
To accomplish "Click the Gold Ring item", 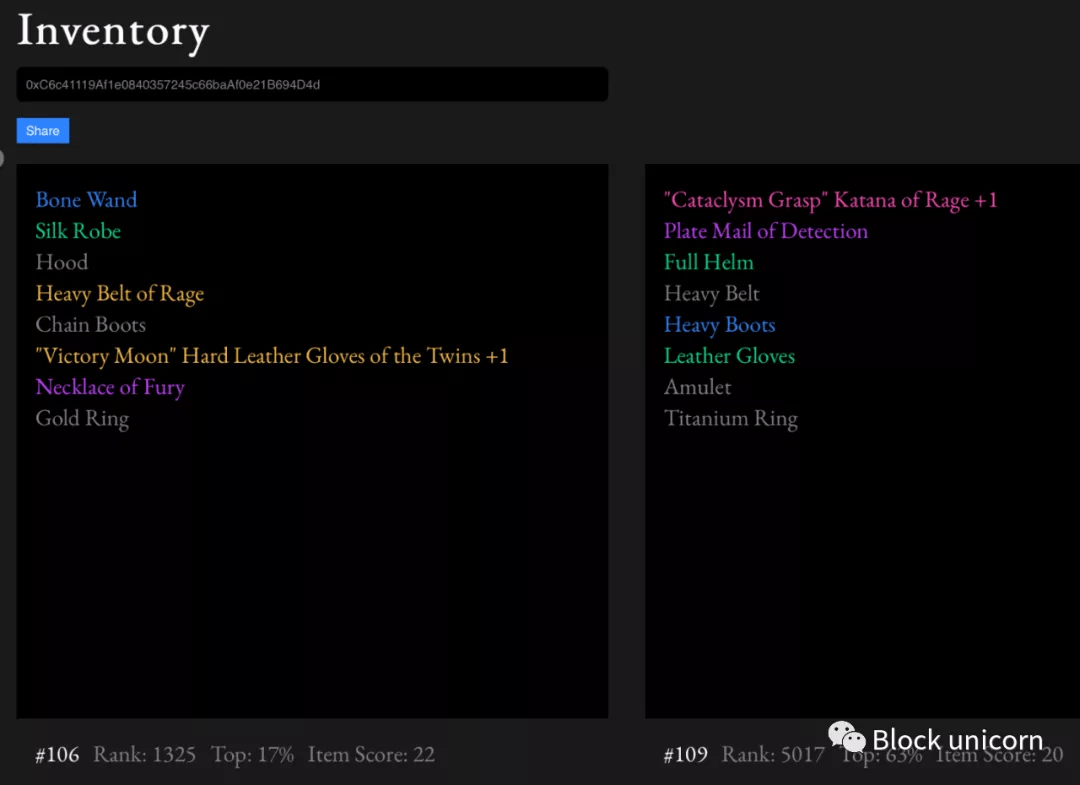I will [82, 418].
